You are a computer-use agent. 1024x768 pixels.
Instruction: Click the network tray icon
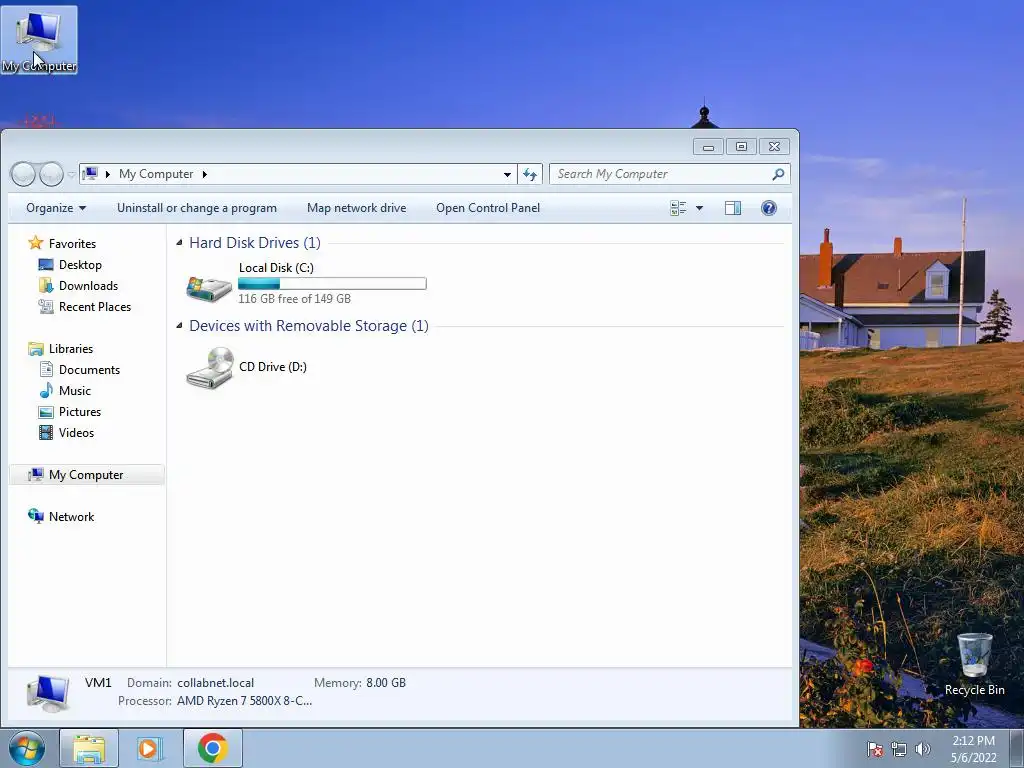pos(899,749)
